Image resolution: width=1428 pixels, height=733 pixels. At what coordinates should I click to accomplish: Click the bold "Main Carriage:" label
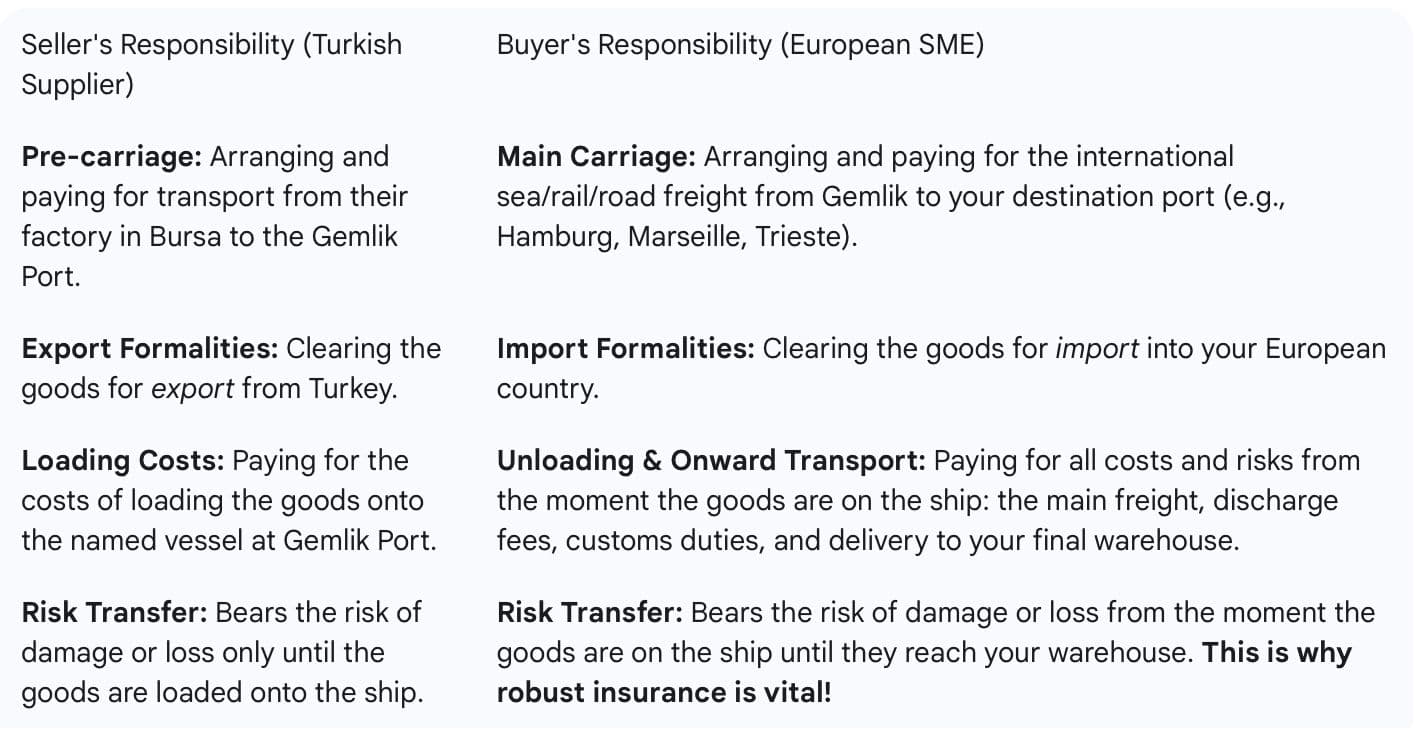coord(596,157)
